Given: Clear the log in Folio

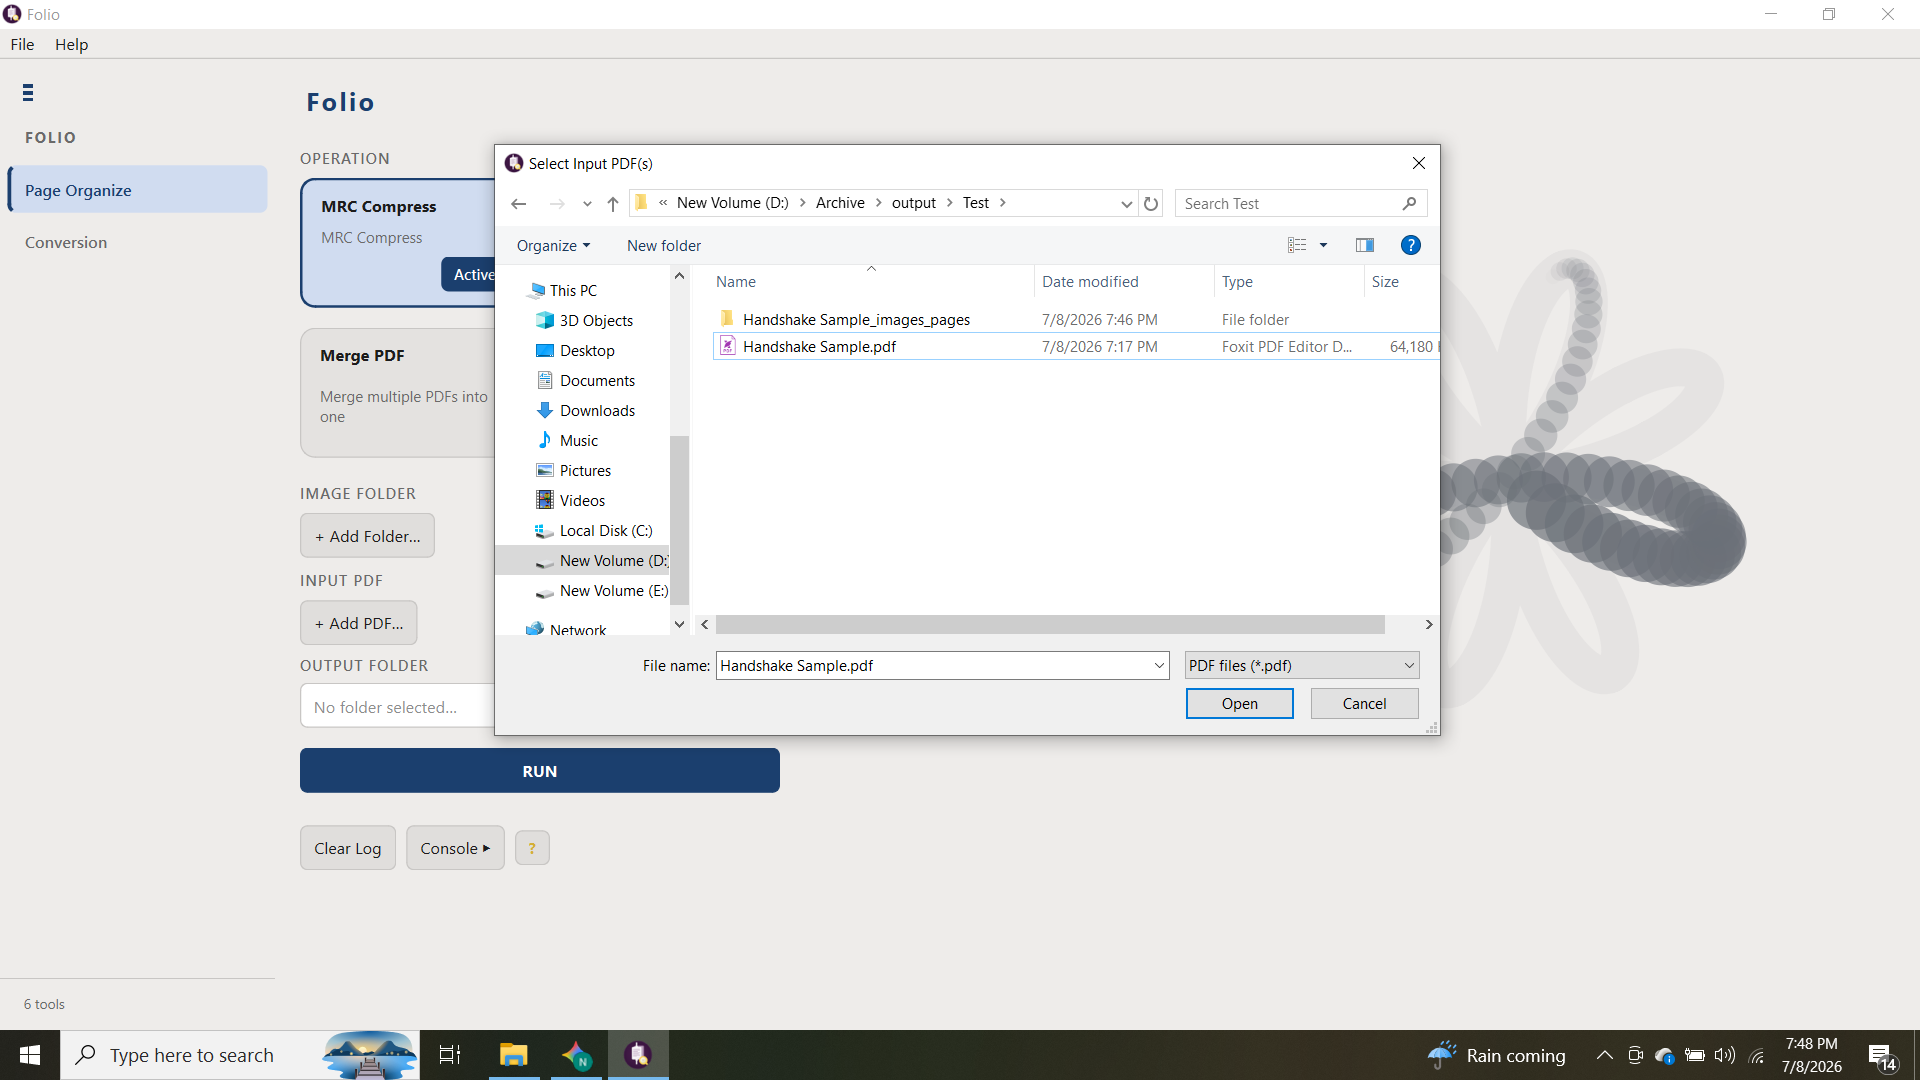Looking at the screenshot, I should click(348, 848).
